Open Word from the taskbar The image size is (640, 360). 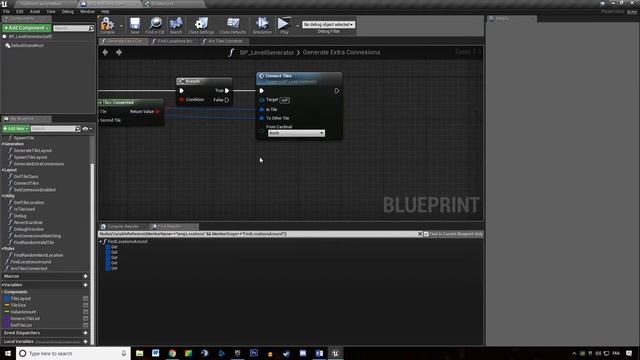pyautogui.click(x=156, y=353)
